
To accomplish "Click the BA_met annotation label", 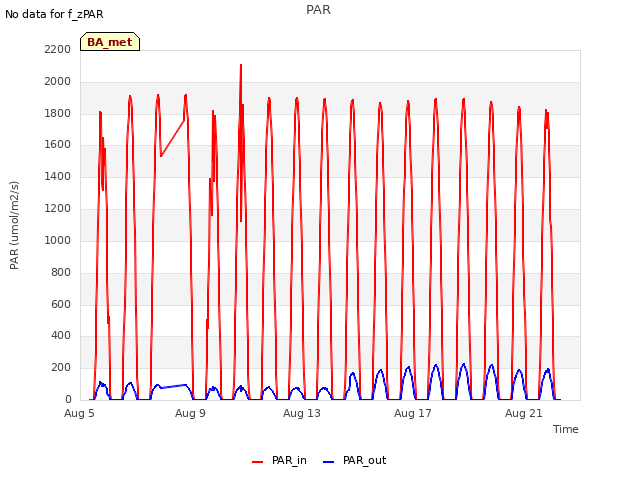I will [x=110, y=42].
